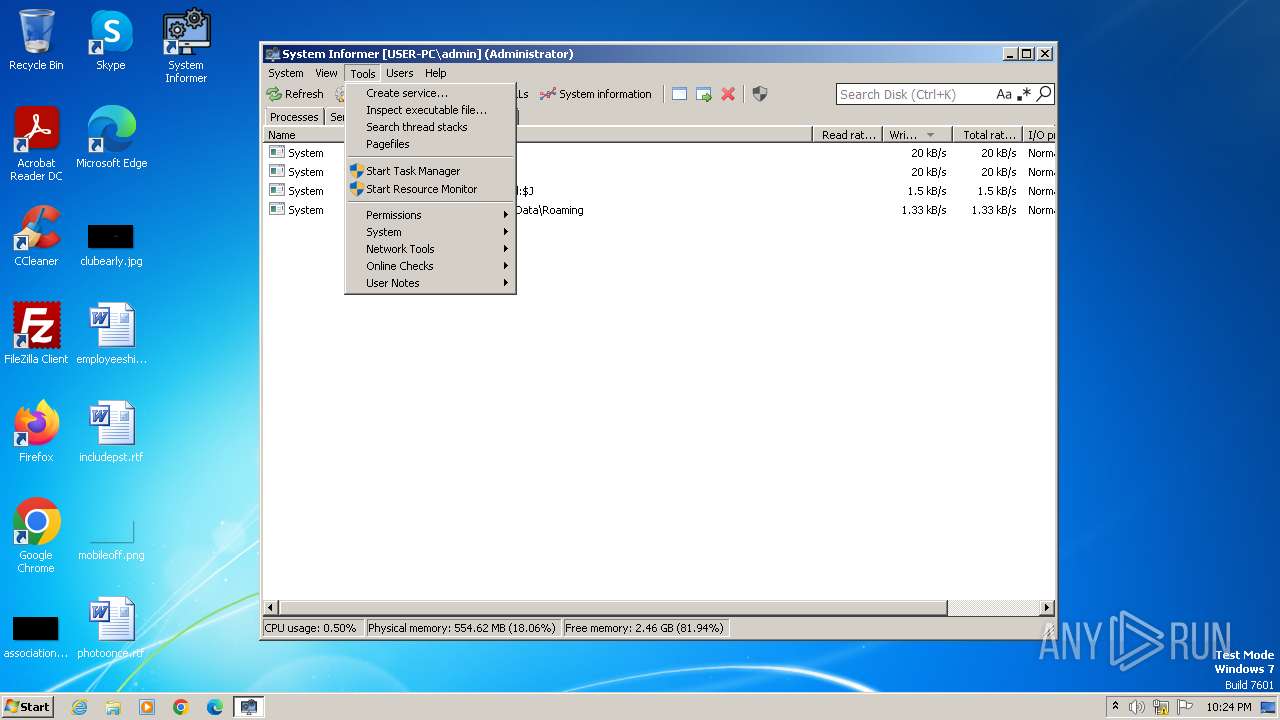Viewport: 1280px width, 720px height.
Task: Close the Tools menu by clicking Tools
Action: coord(363,73)
